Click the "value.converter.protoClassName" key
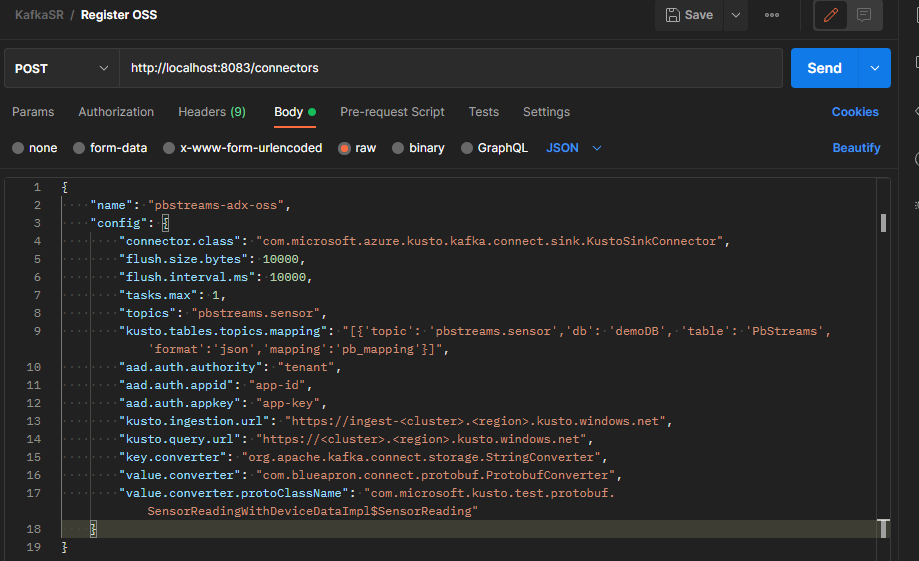 233,494
